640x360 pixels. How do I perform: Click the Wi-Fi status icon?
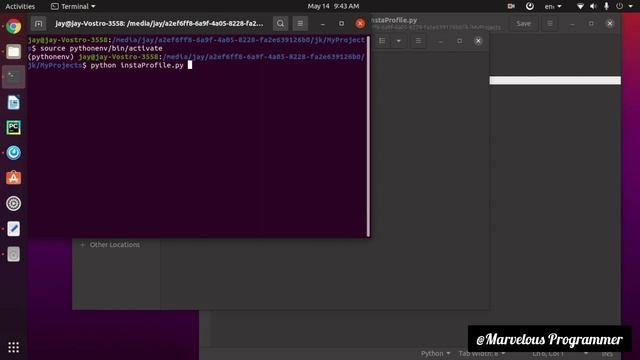tap(580, 6)
